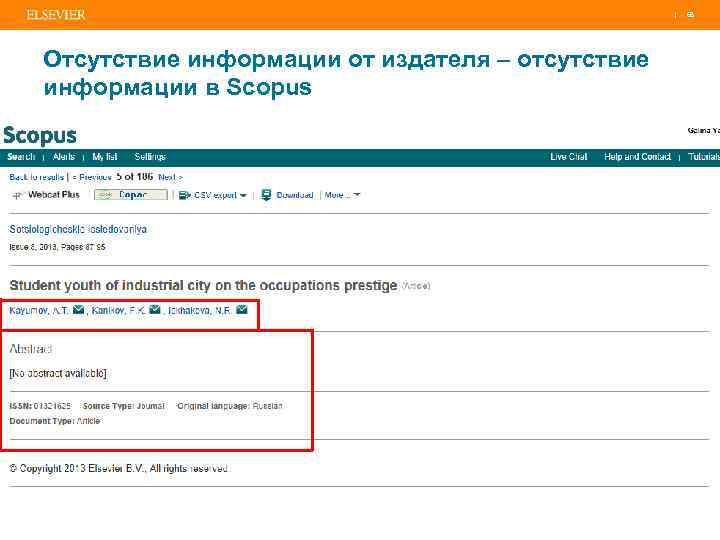Viewport: 720px width, 540px height.
Task: Open the Alerts menu item
Action: tap(63, 157)
